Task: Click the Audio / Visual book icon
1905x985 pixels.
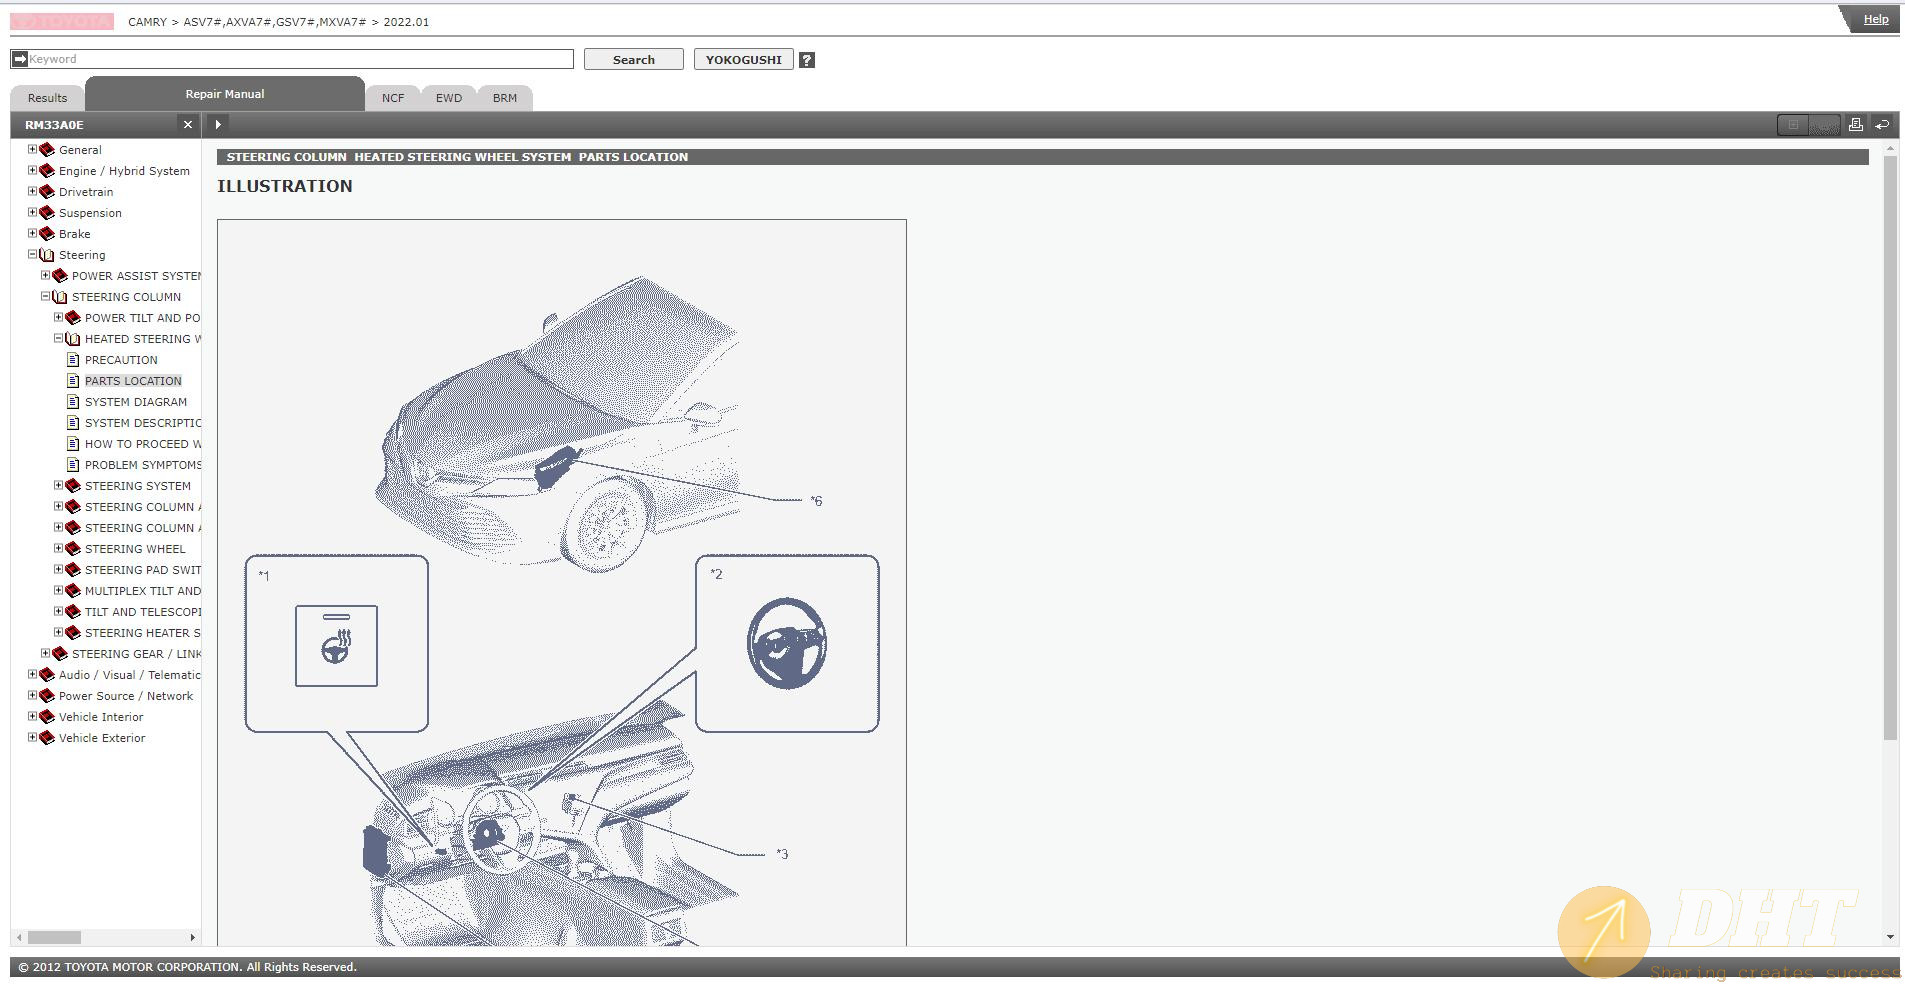Action: pos(47,675)
